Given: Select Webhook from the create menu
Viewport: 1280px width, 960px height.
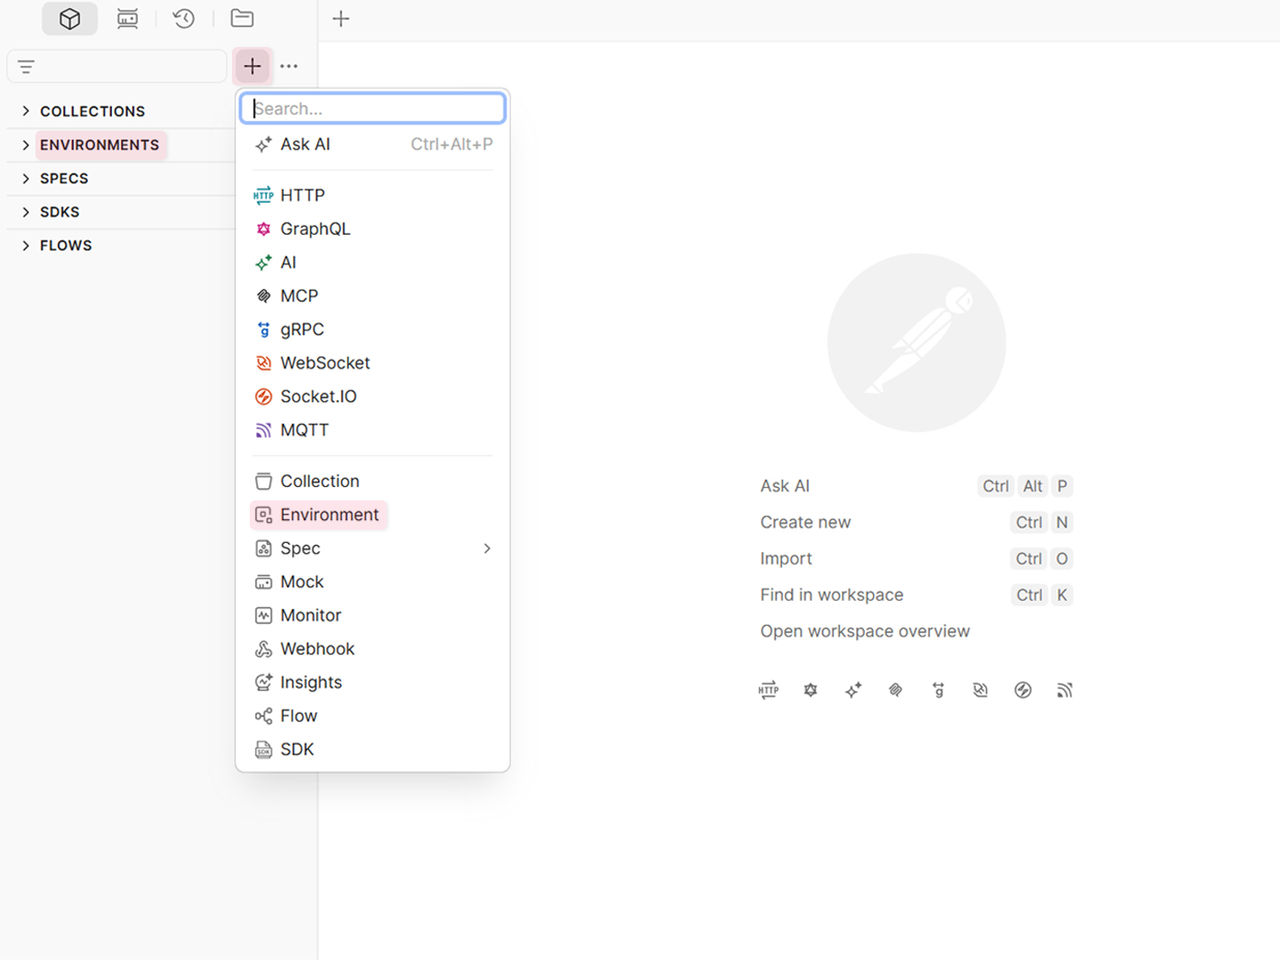Looking at the screenshot, I should point(372,649).
